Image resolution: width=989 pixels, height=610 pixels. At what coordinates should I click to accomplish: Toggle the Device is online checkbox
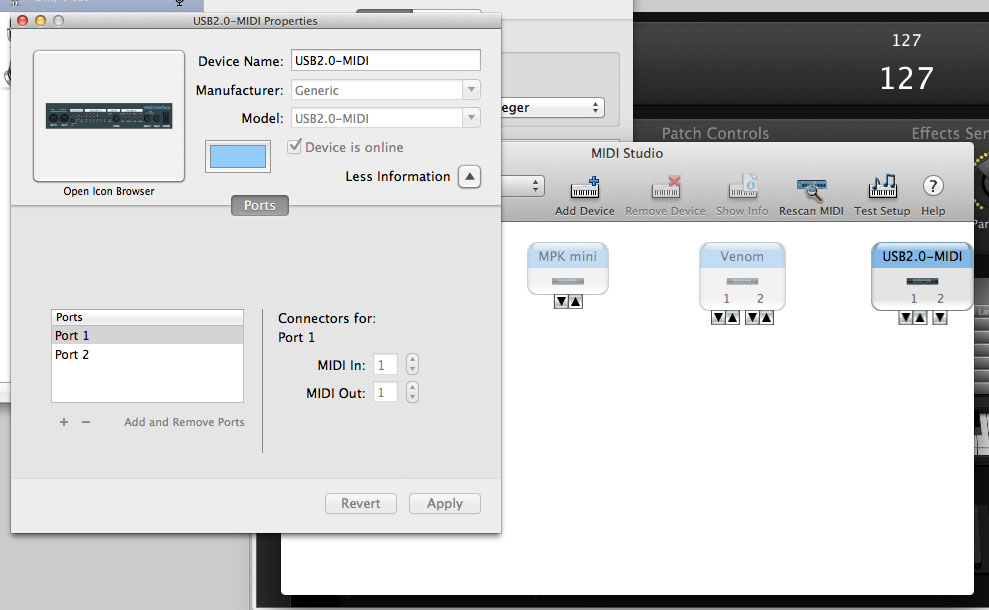[x=295, y=146]
